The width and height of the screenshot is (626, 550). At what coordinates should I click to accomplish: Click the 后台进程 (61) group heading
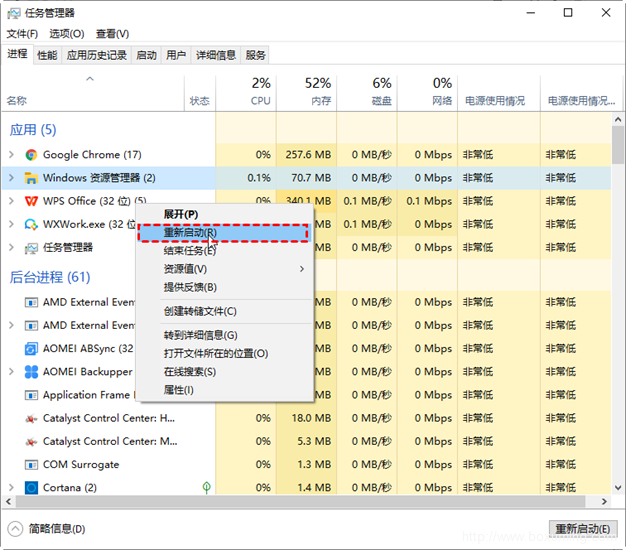(x=50, y=277)
